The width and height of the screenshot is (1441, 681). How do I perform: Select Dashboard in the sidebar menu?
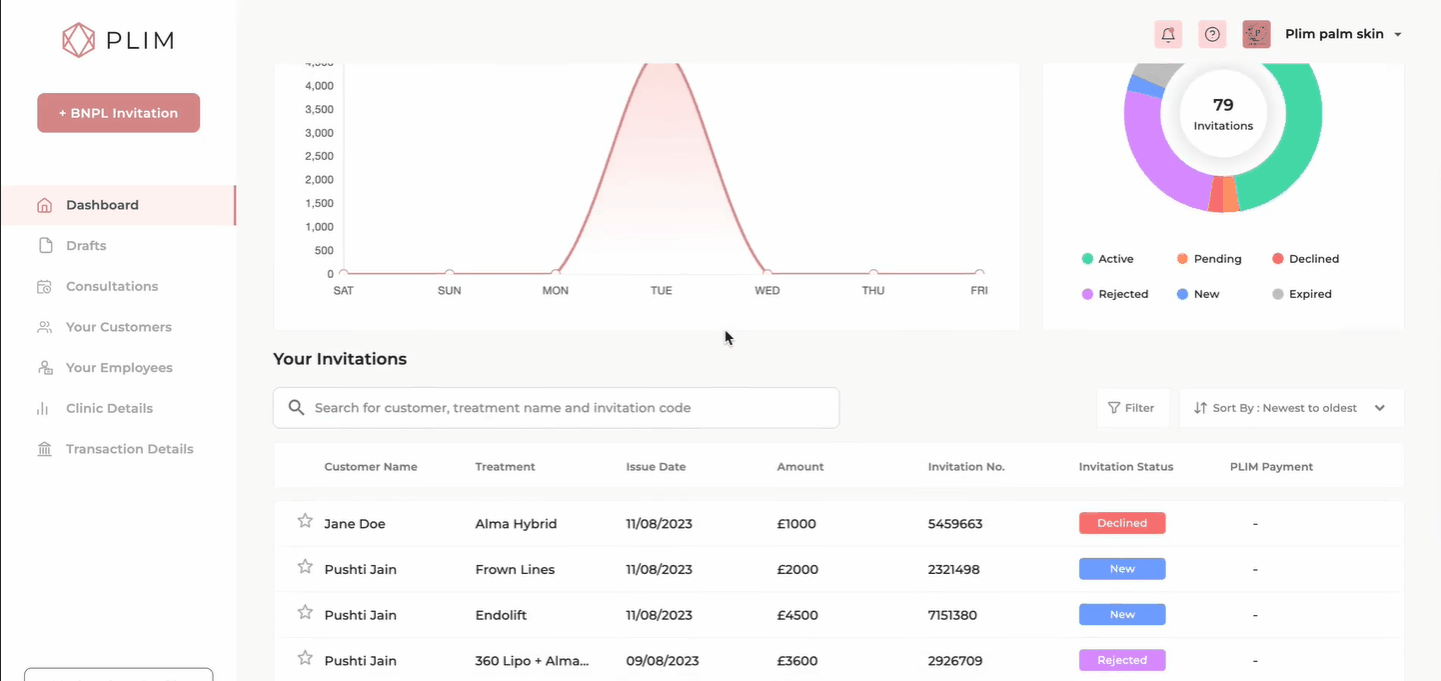(x=102, y=205)
